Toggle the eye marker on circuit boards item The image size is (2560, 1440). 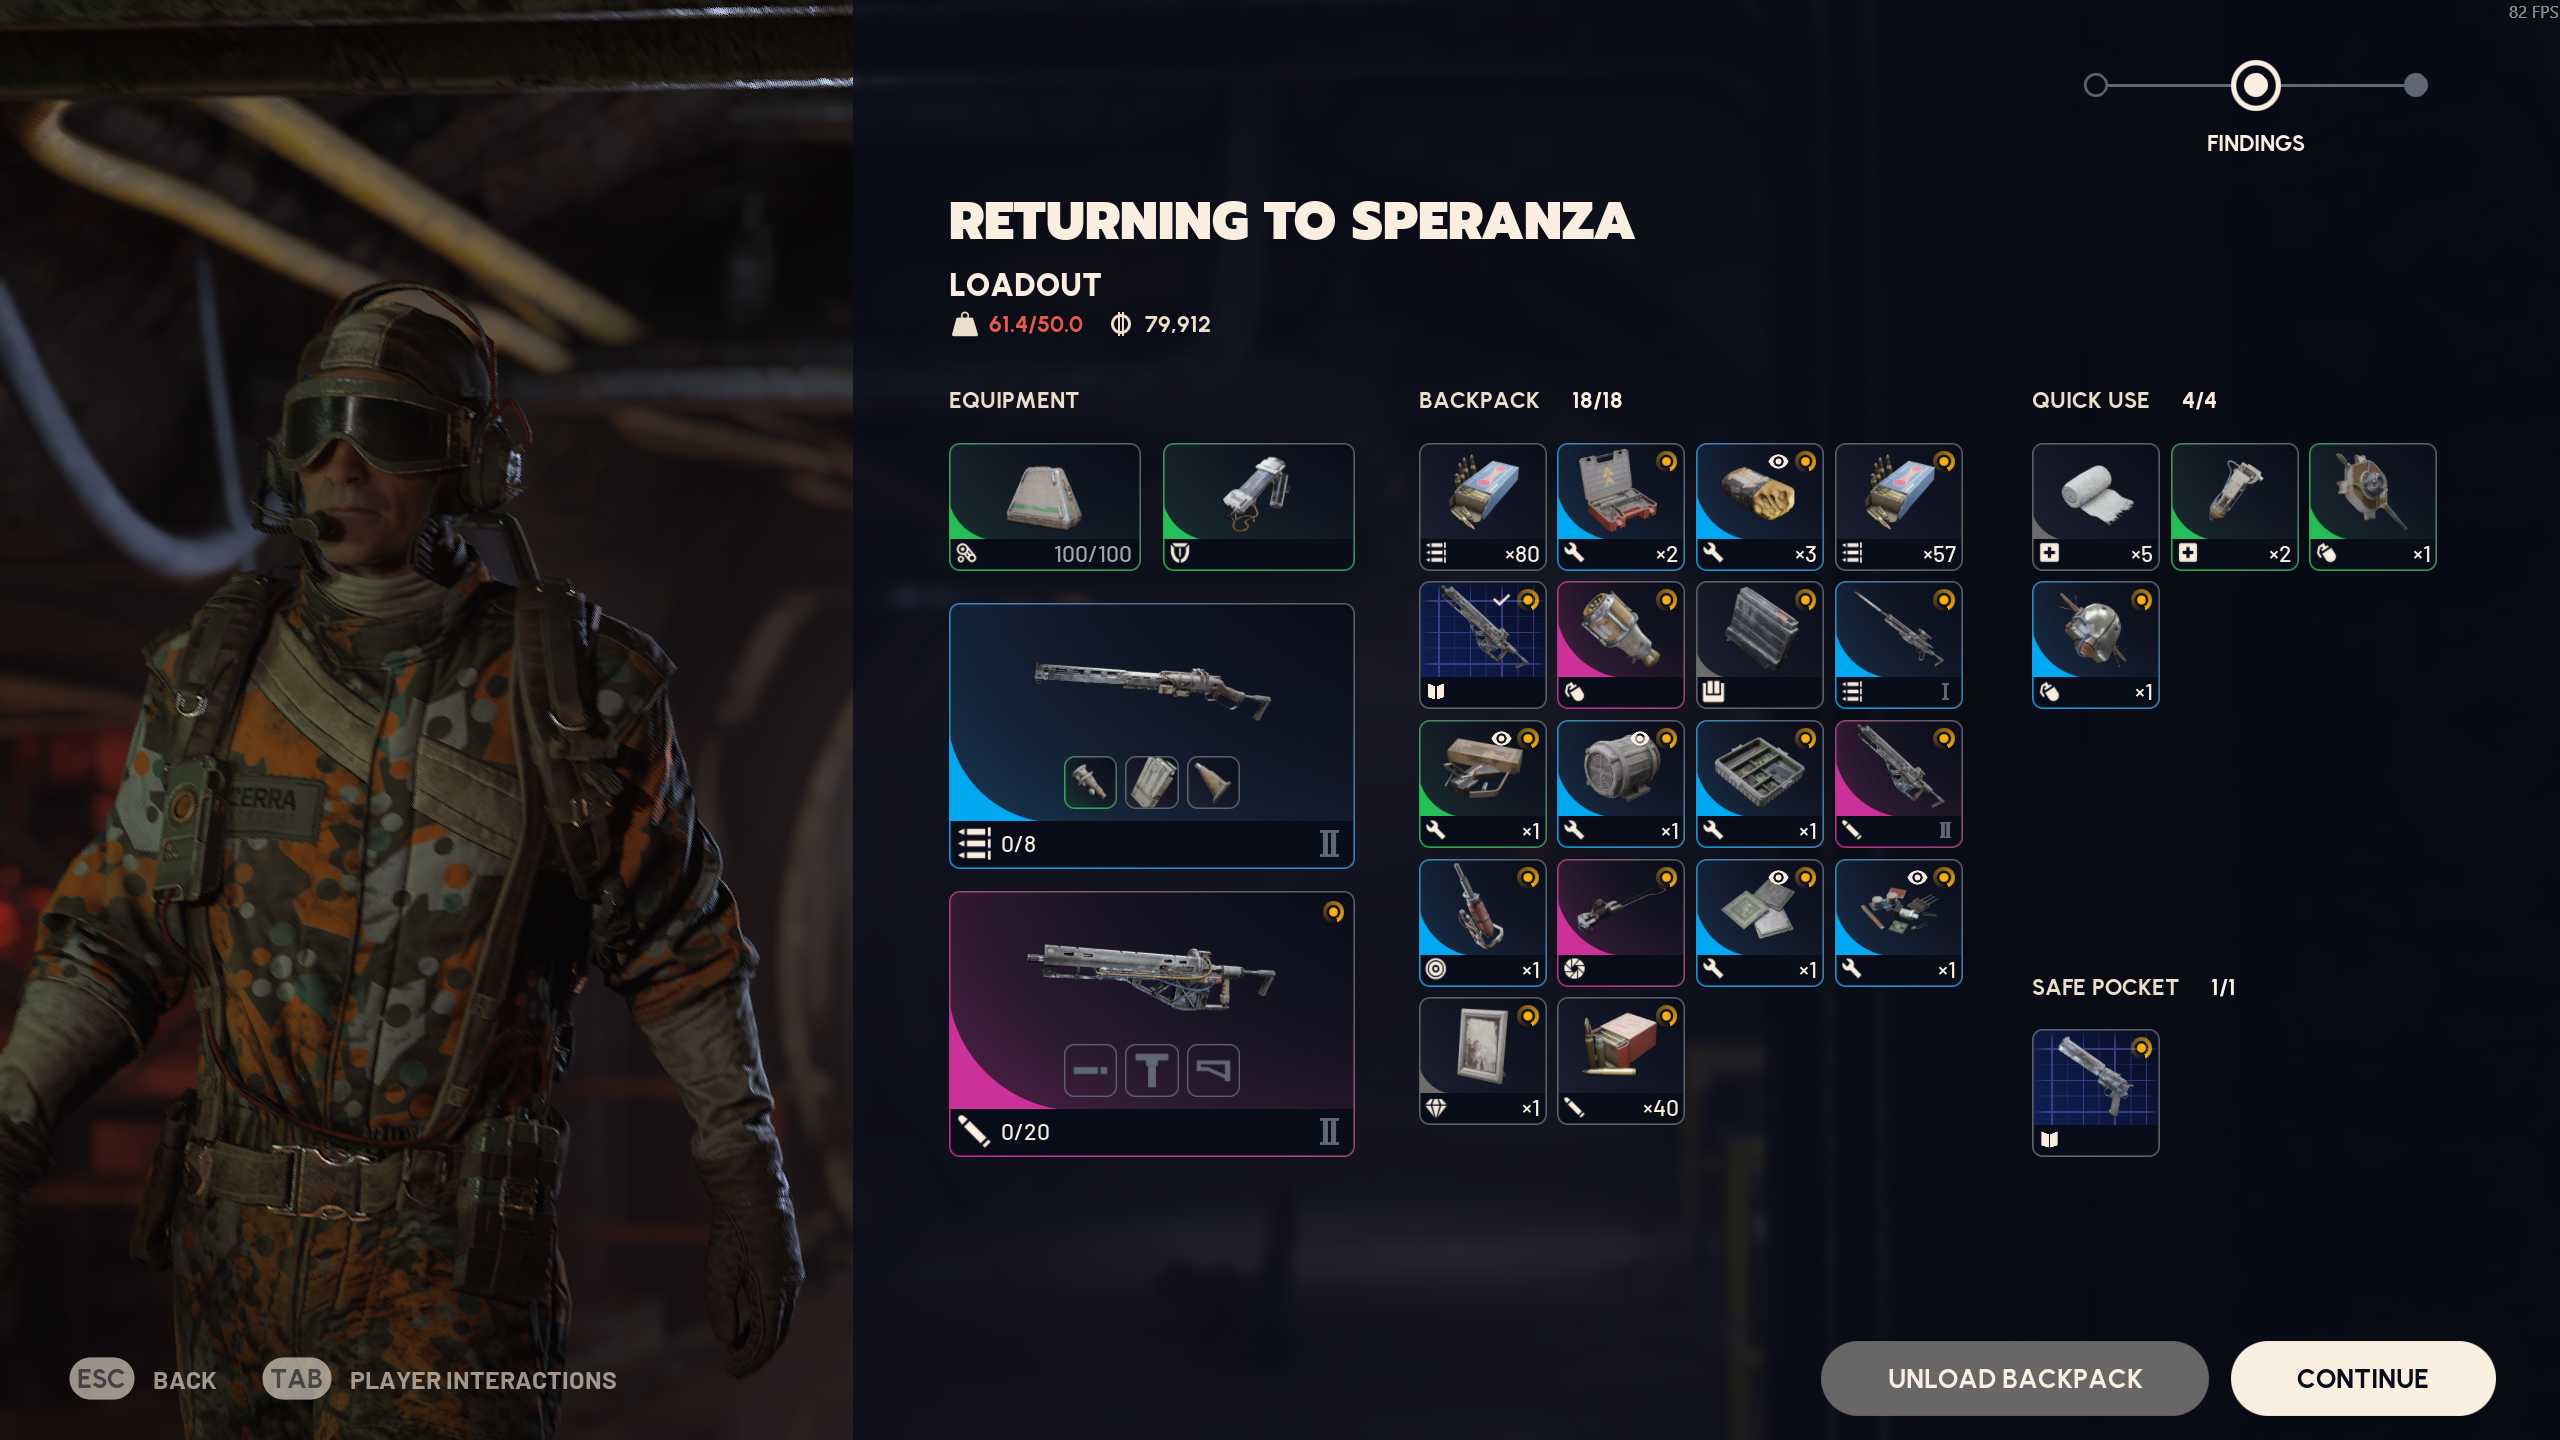click(1778, 878)
